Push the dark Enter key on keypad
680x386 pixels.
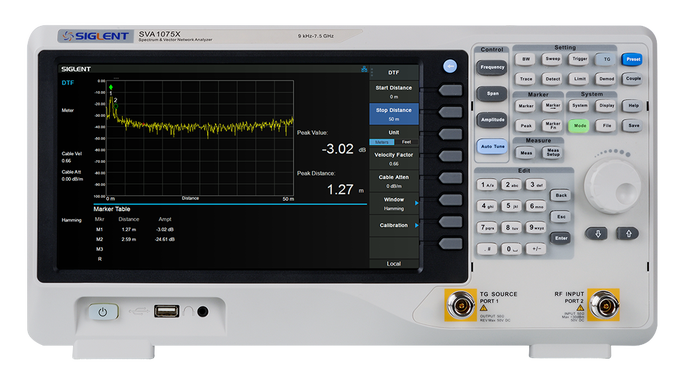click(560, 238)
